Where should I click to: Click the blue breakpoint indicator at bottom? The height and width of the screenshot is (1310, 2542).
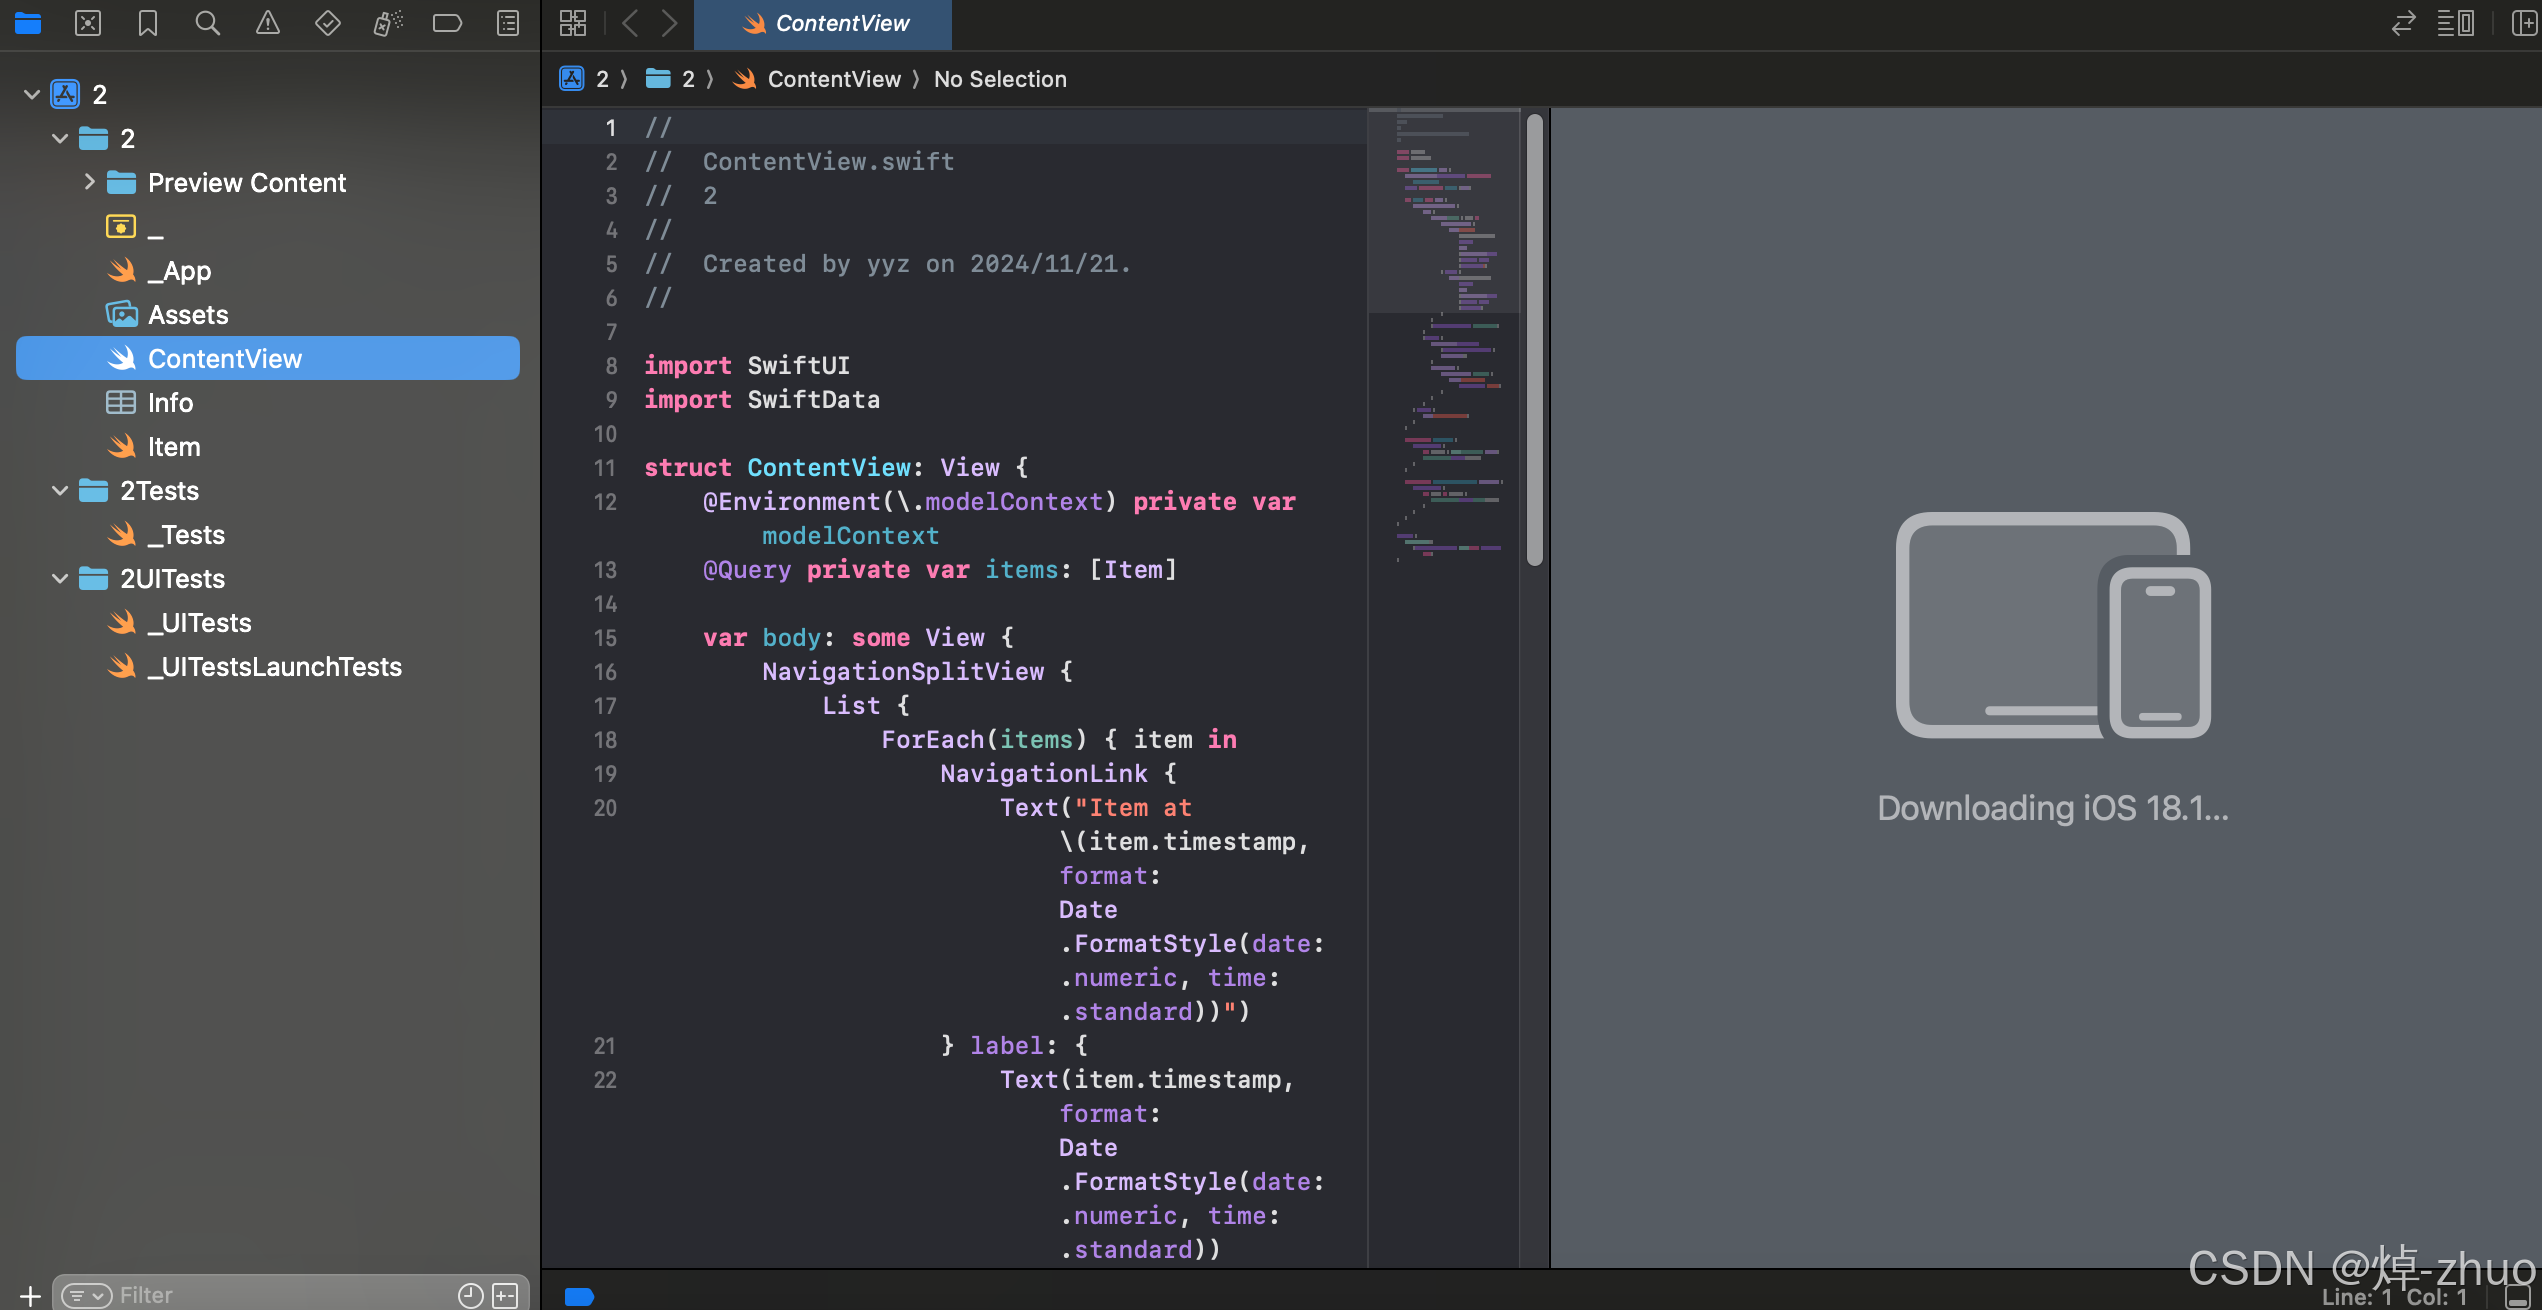(x=579, y=1296)
